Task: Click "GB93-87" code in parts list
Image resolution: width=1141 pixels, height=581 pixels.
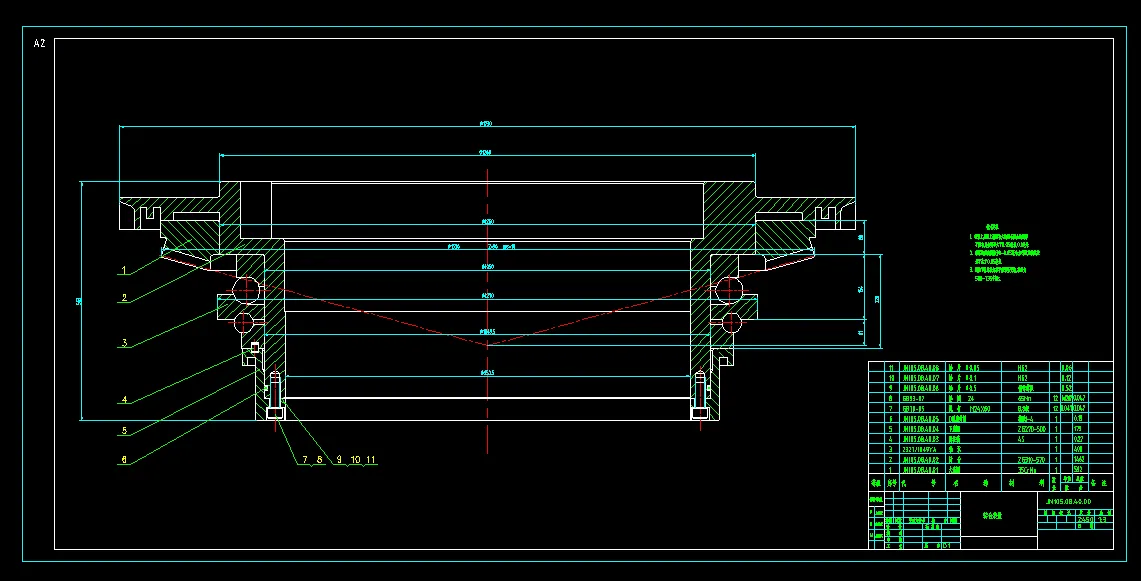Action: coord(914,398)
